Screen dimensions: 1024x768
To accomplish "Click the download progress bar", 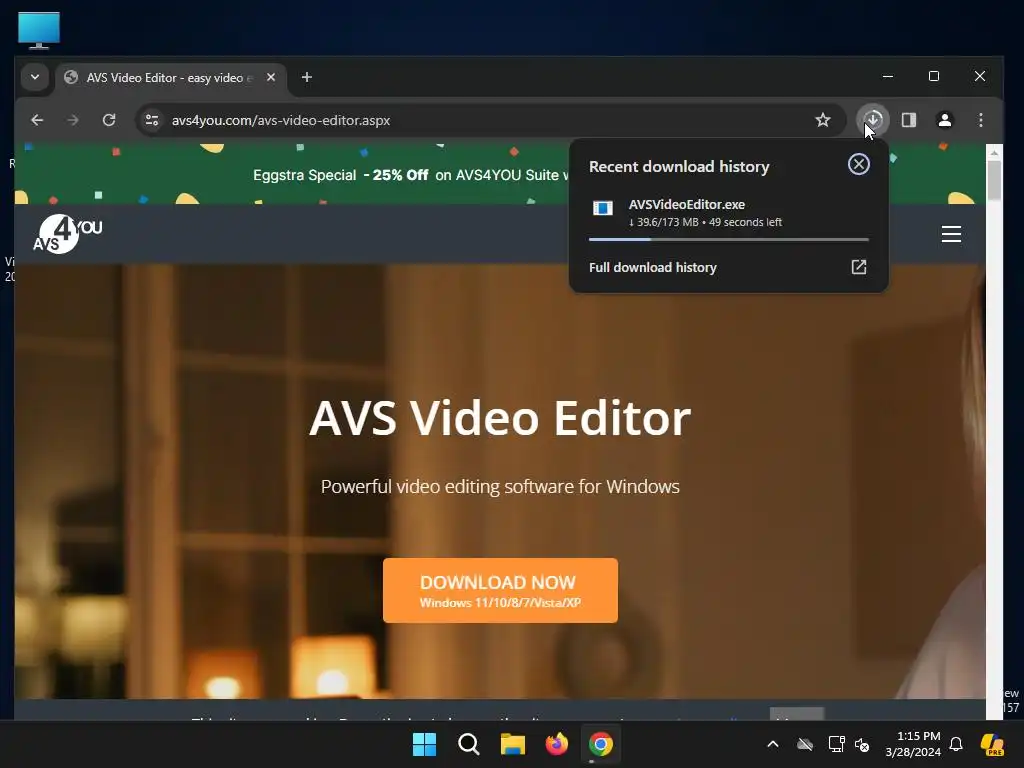I will point(728,240).
